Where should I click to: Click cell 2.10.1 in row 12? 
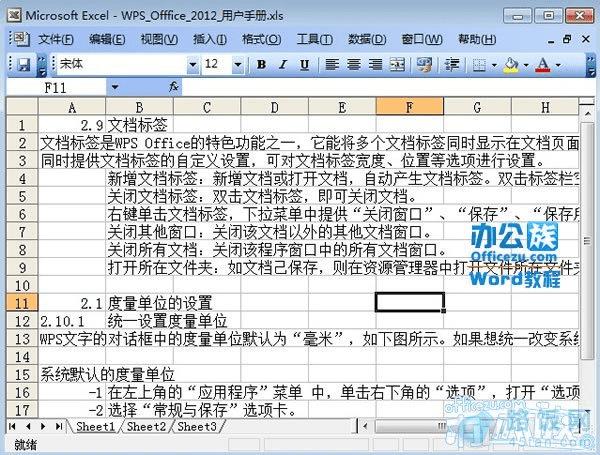[x=72, y=321]
